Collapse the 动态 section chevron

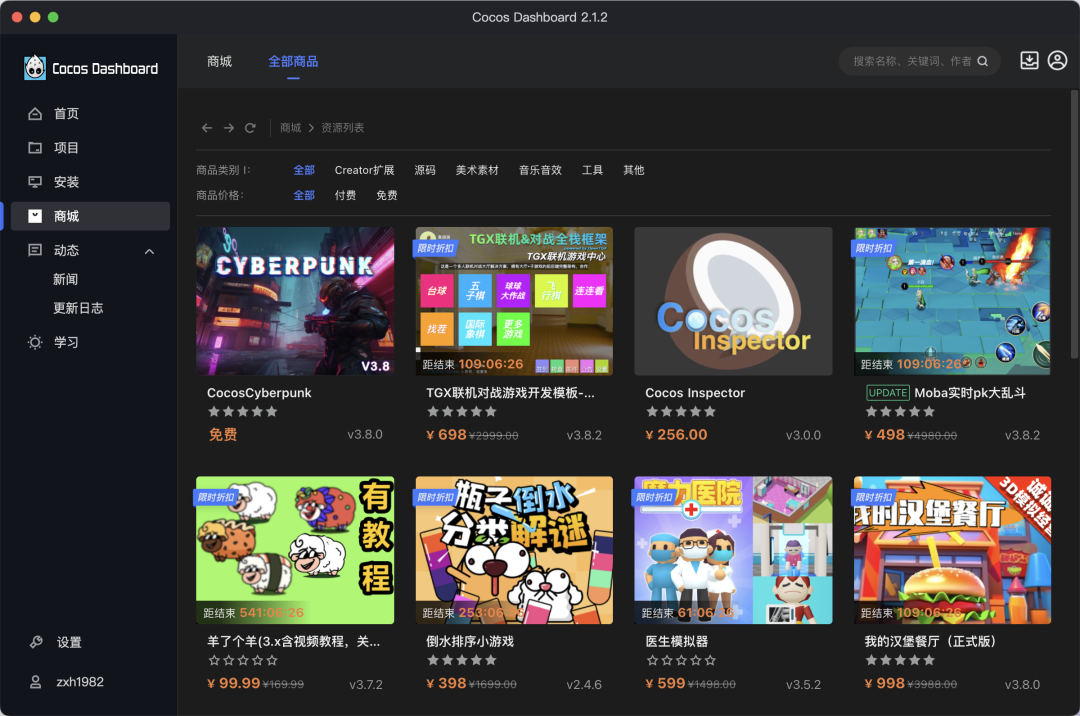point(149,251)
